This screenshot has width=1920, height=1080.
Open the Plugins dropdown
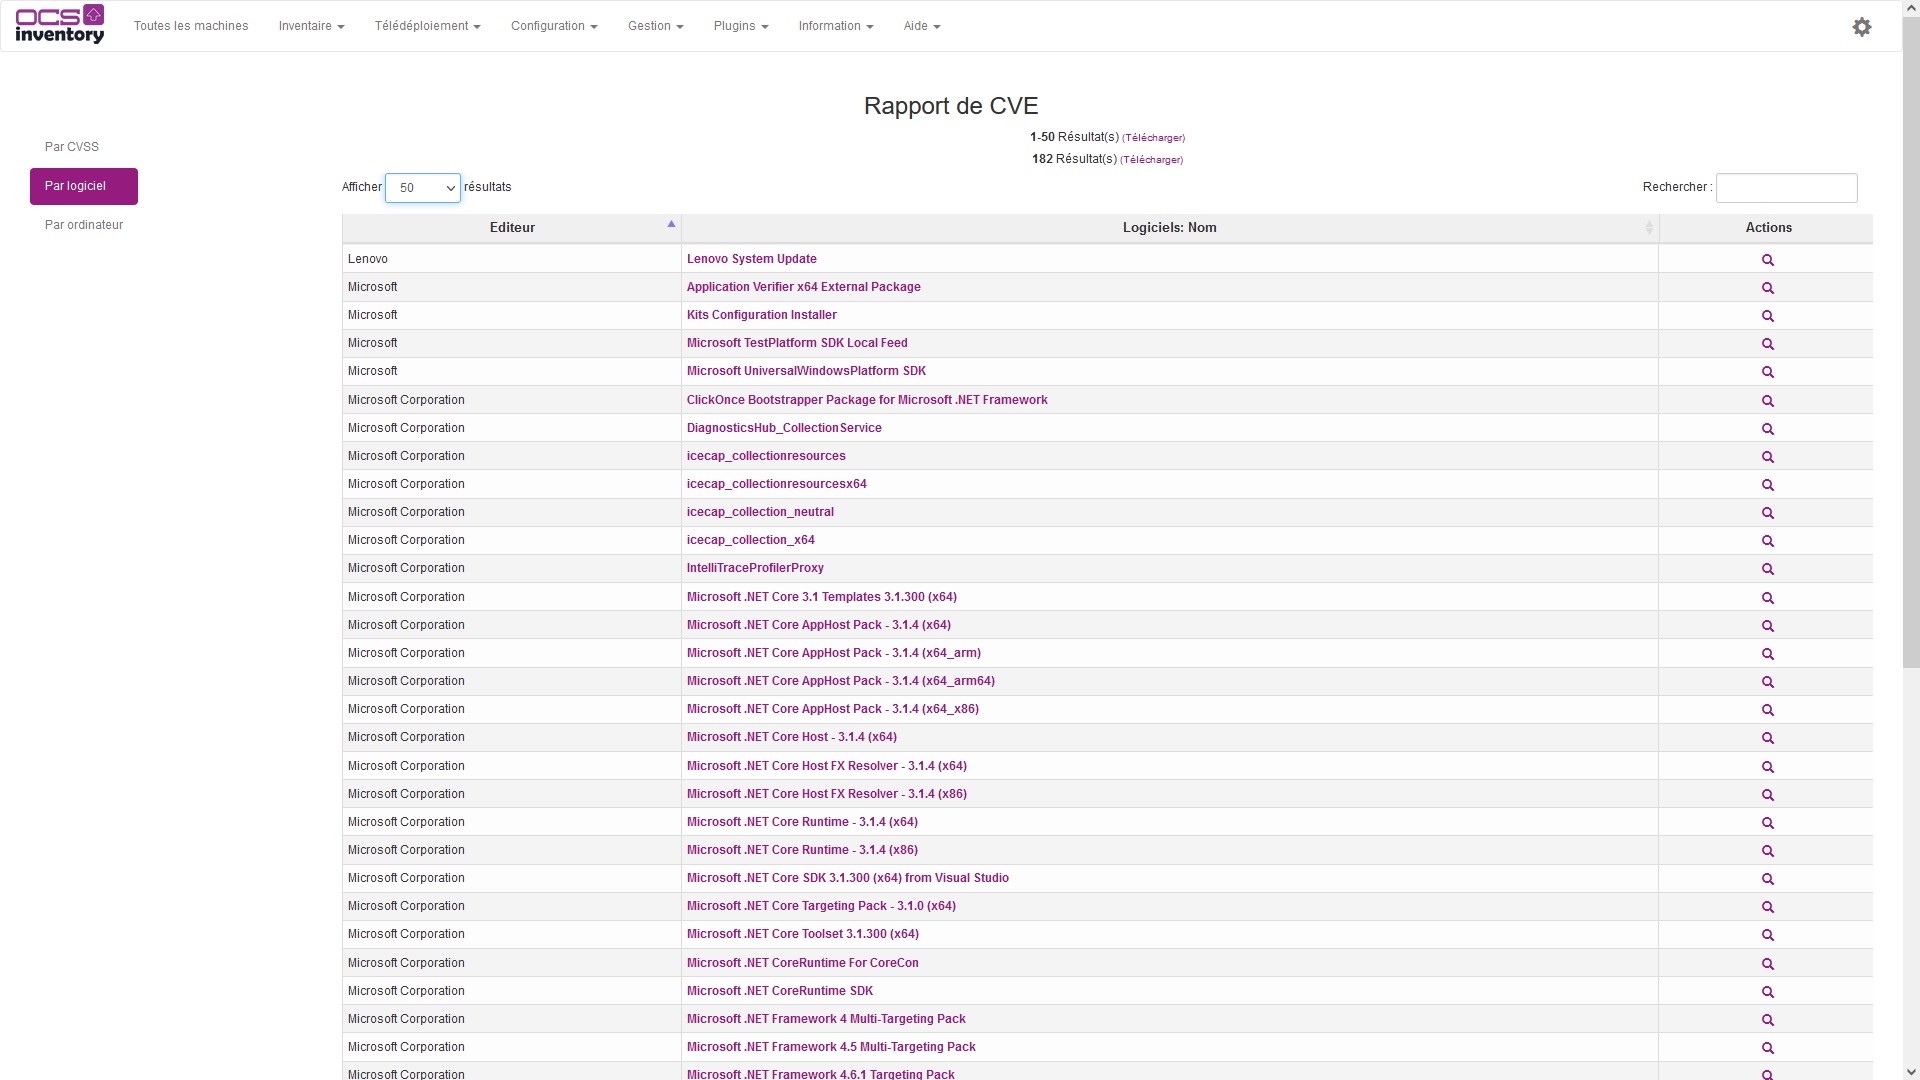point(741,26)
